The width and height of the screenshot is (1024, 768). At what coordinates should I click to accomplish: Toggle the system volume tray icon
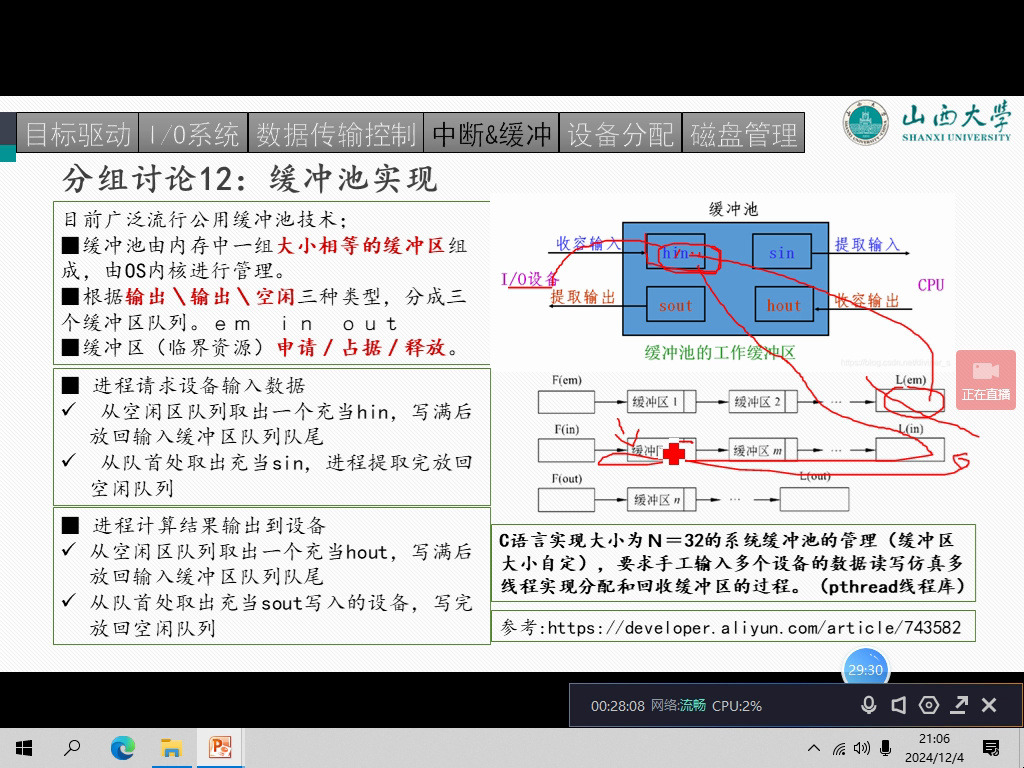(862, 747)
